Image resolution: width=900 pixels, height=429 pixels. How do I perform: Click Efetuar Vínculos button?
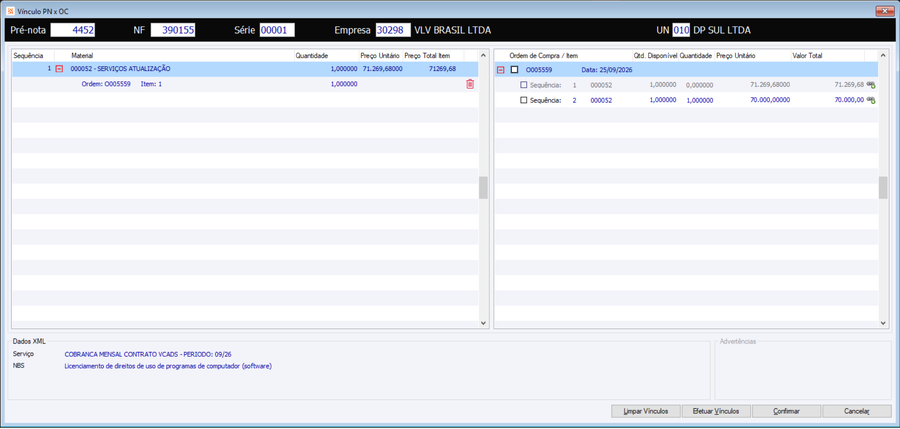715,411
